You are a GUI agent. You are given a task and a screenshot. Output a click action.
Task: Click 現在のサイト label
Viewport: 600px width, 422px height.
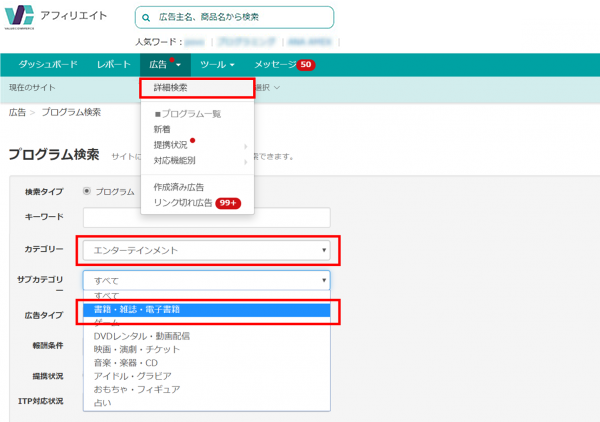point(32,88)
